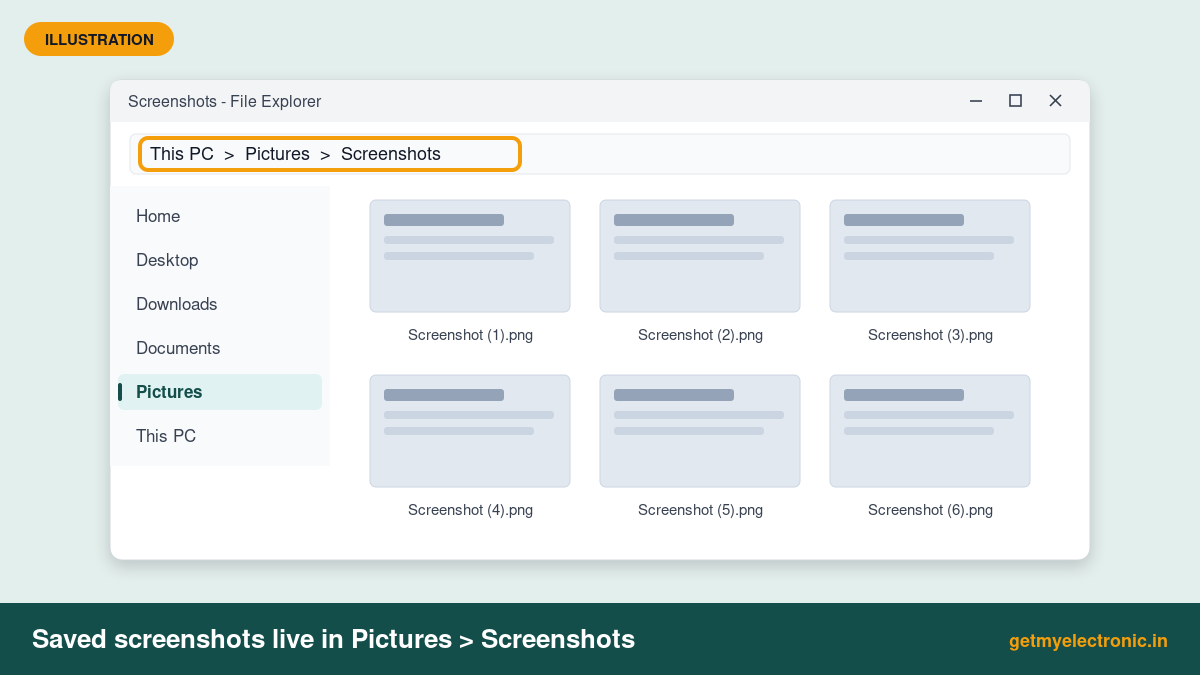The width and height of the screenshot is (1200, 675).
Task: Click the file name Screenshot (2).png
Action: [700, 335]
